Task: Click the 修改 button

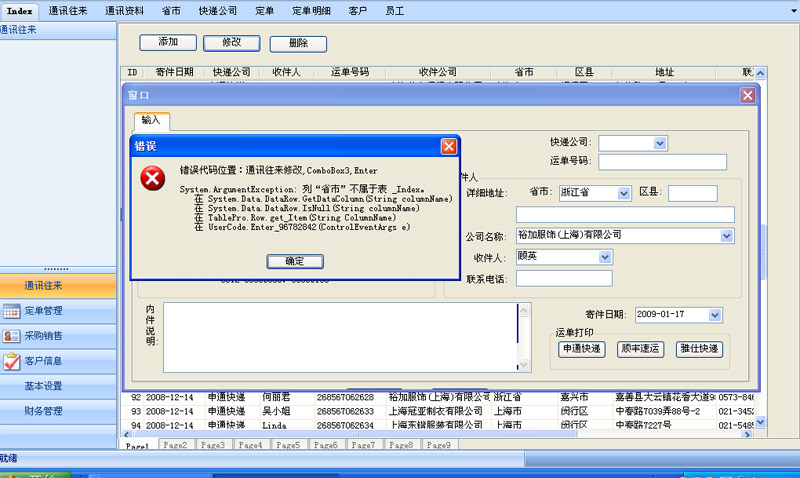Action: coord(232,43)
